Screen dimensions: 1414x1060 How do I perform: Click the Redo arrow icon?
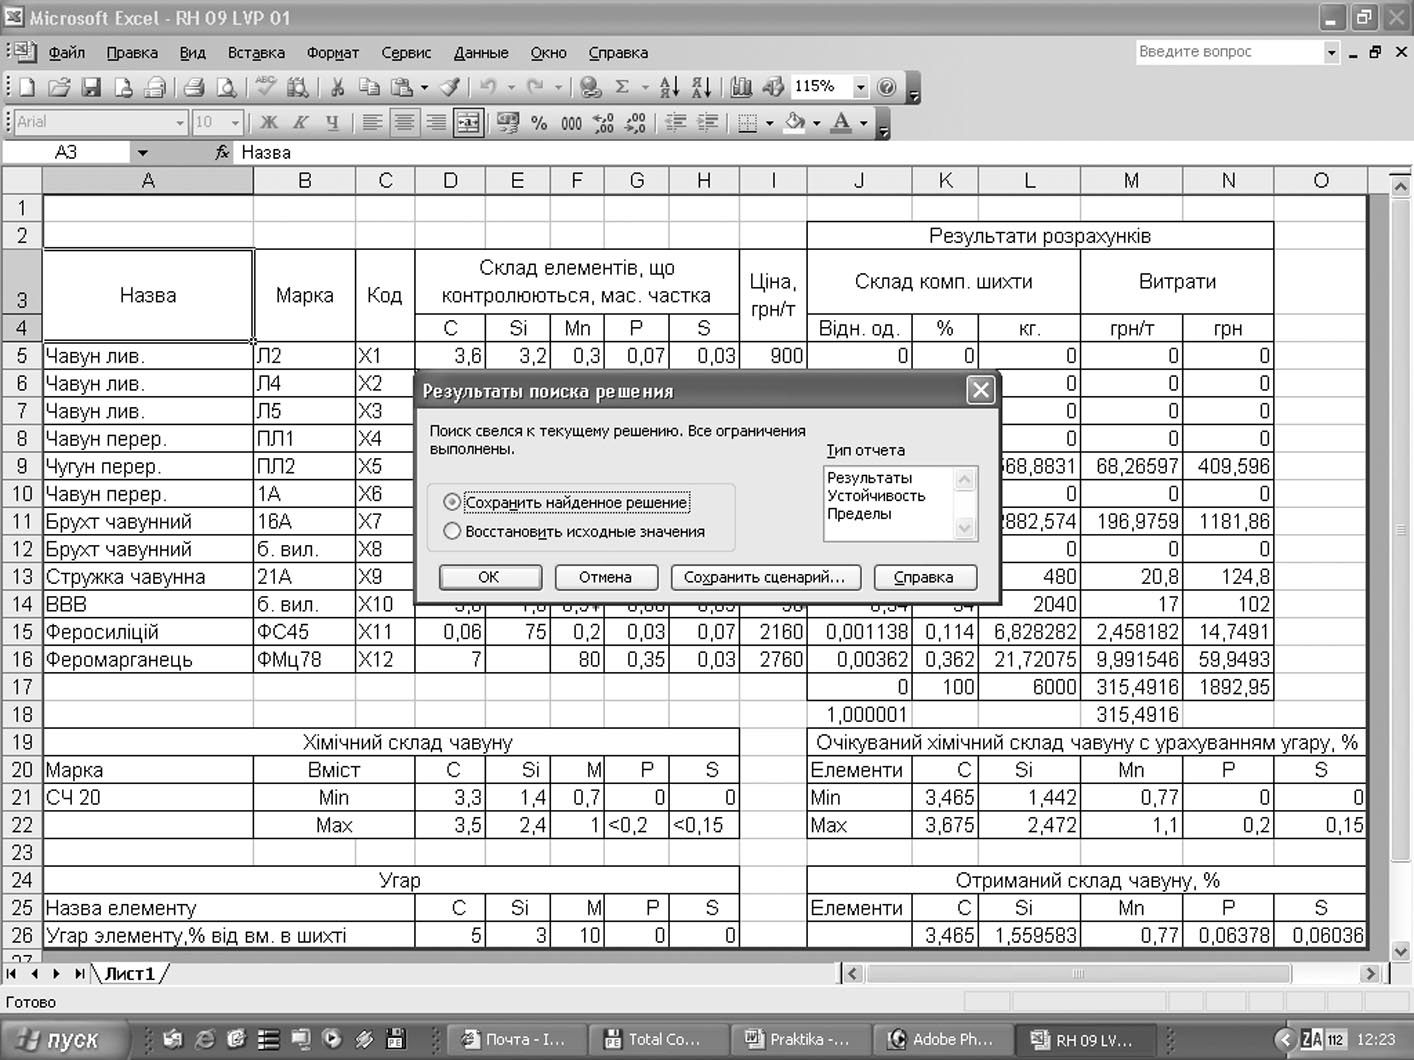click(535, 88)
